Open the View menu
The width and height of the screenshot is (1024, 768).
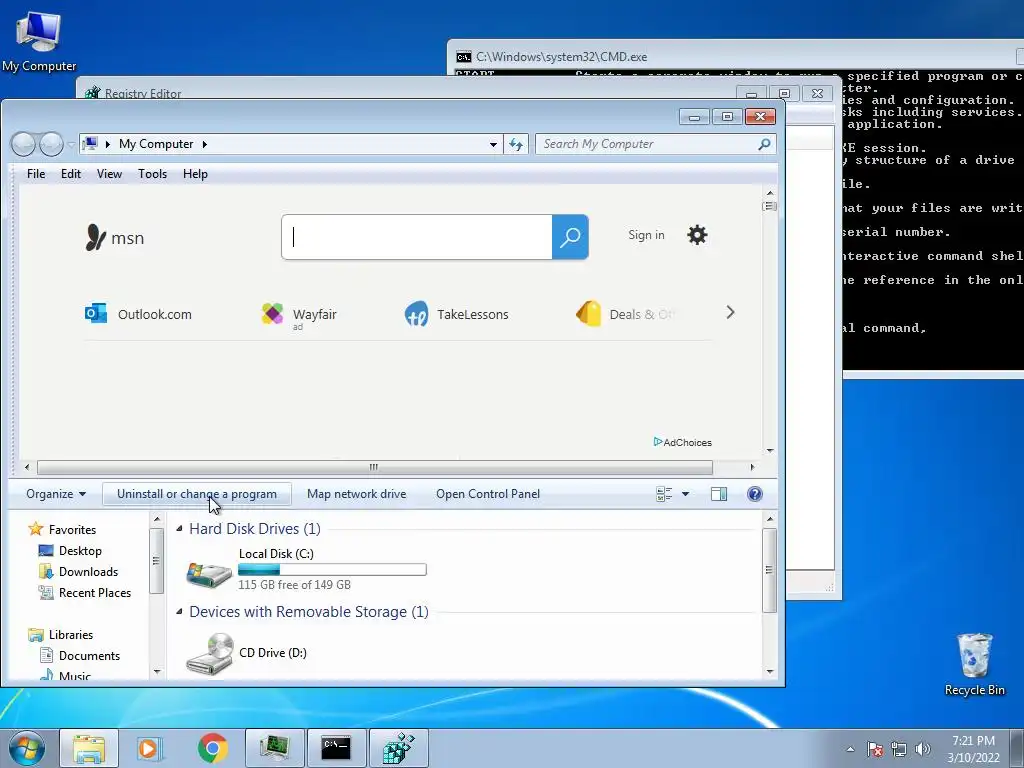pos(109,174)
